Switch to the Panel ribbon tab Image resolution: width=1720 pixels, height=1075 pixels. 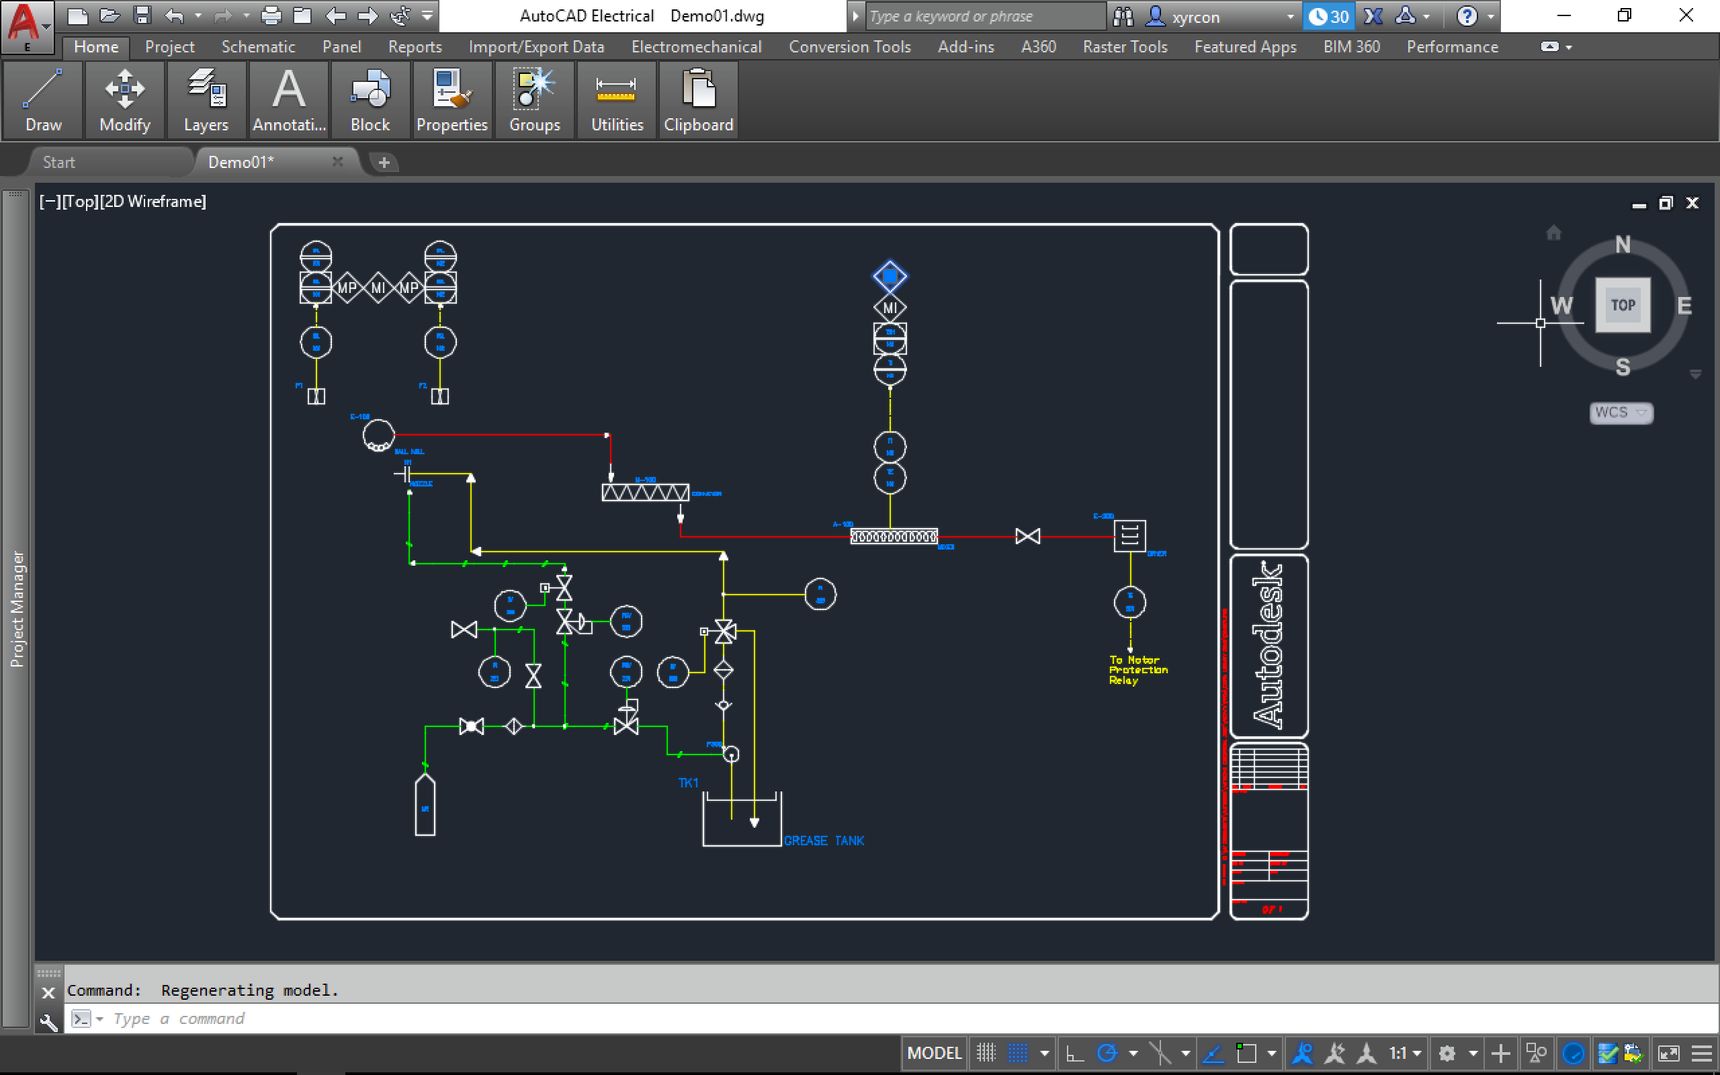pos(342,46)
